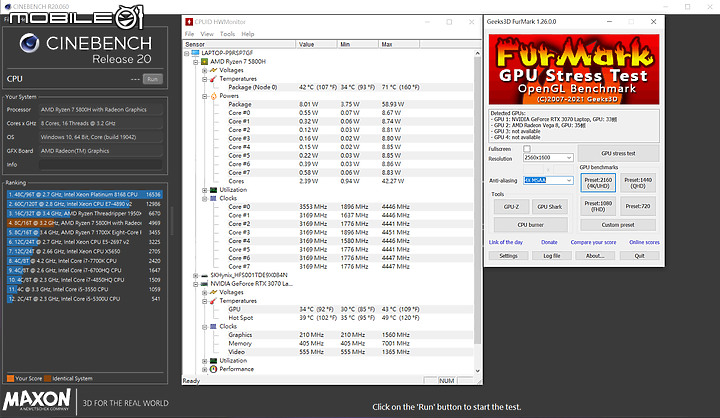Click the CPUID HWMonitor title bar icon
This screenshot has height=418, width=720.
189,22
